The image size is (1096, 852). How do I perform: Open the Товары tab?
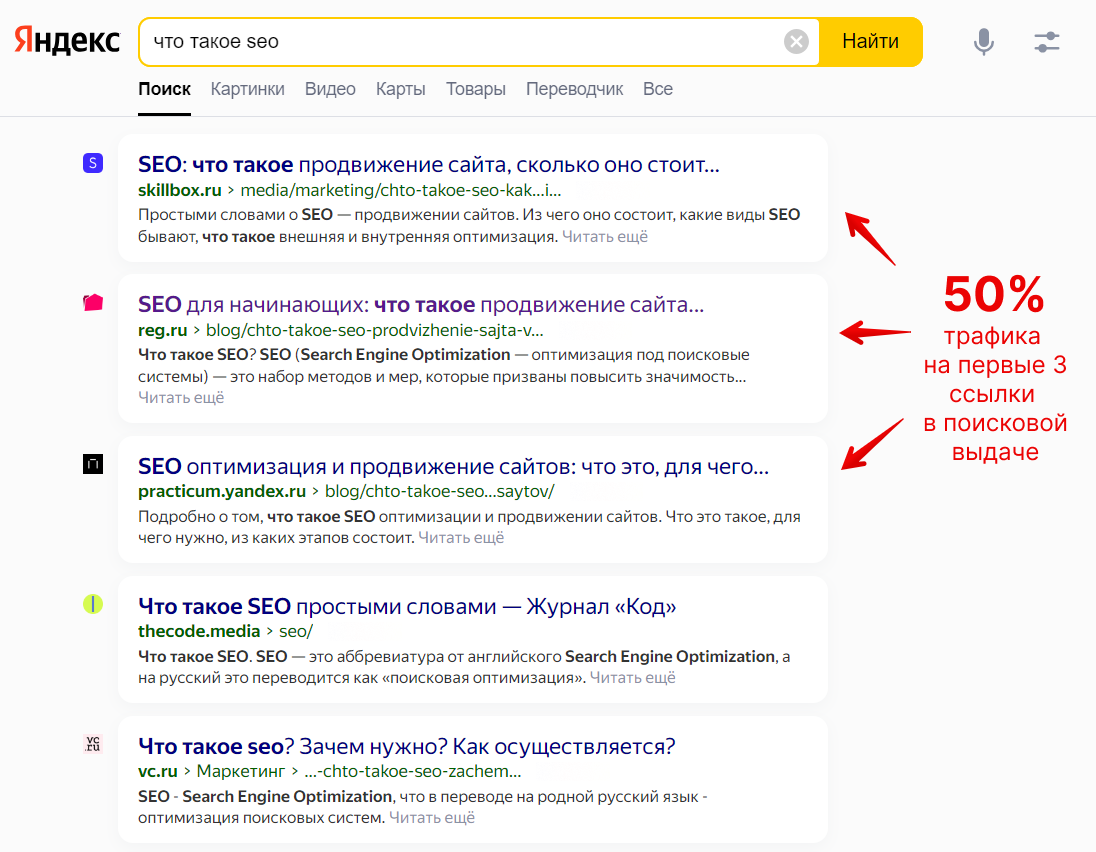pyautogui.click(x=476, y=89)
